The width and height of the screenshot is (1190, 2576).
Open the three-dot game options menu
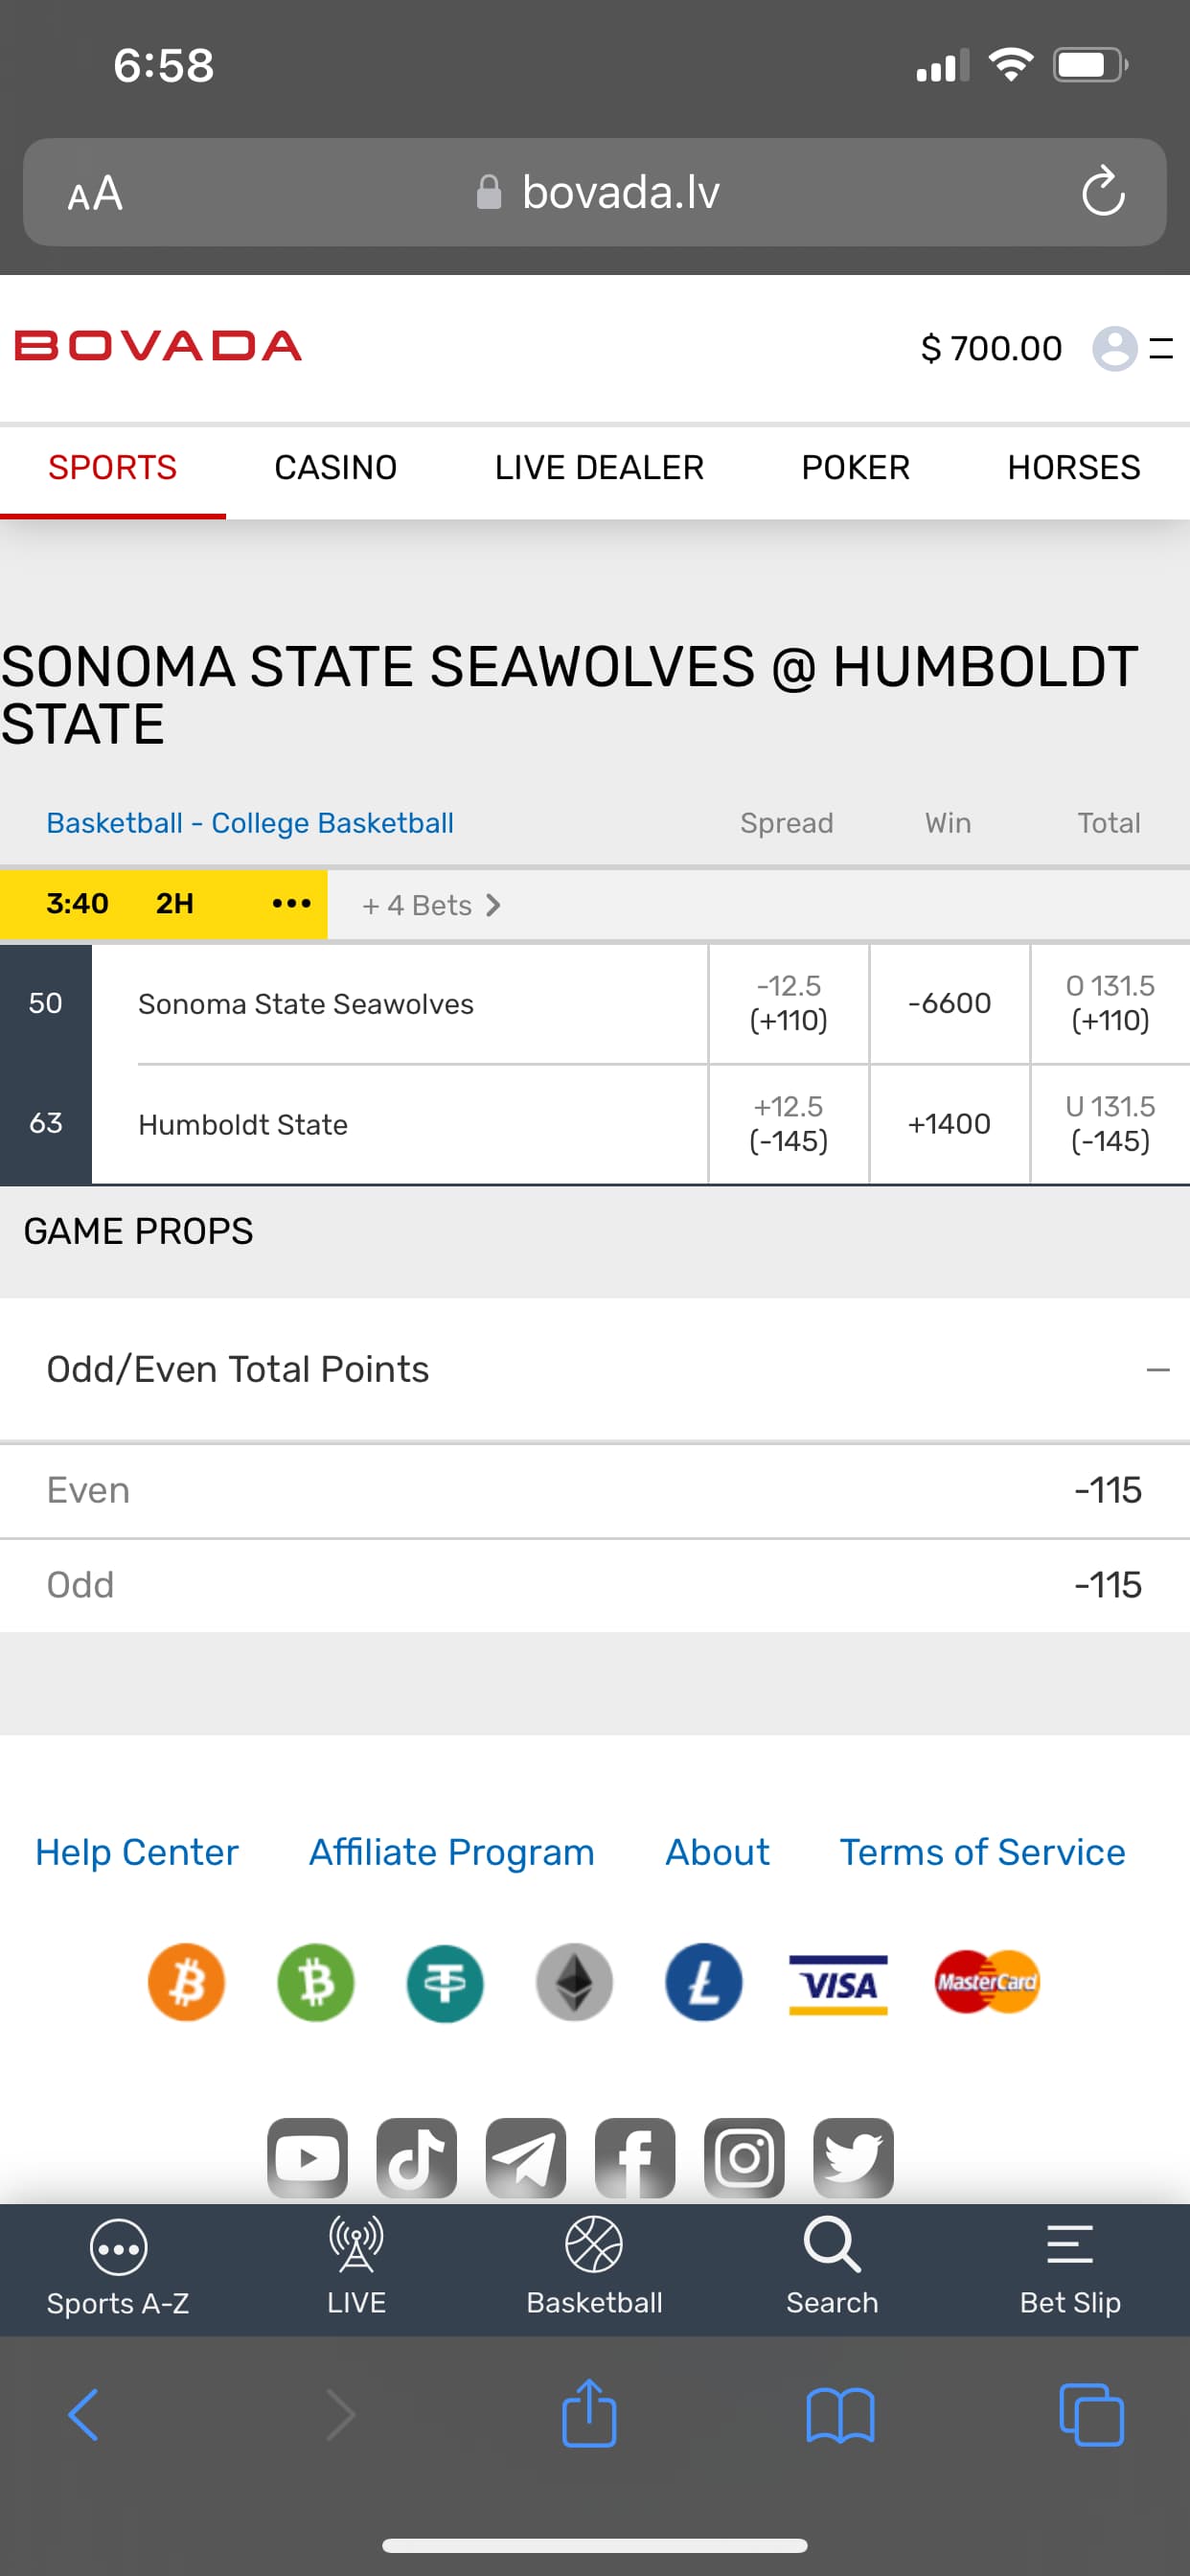(x=291, y=904)
